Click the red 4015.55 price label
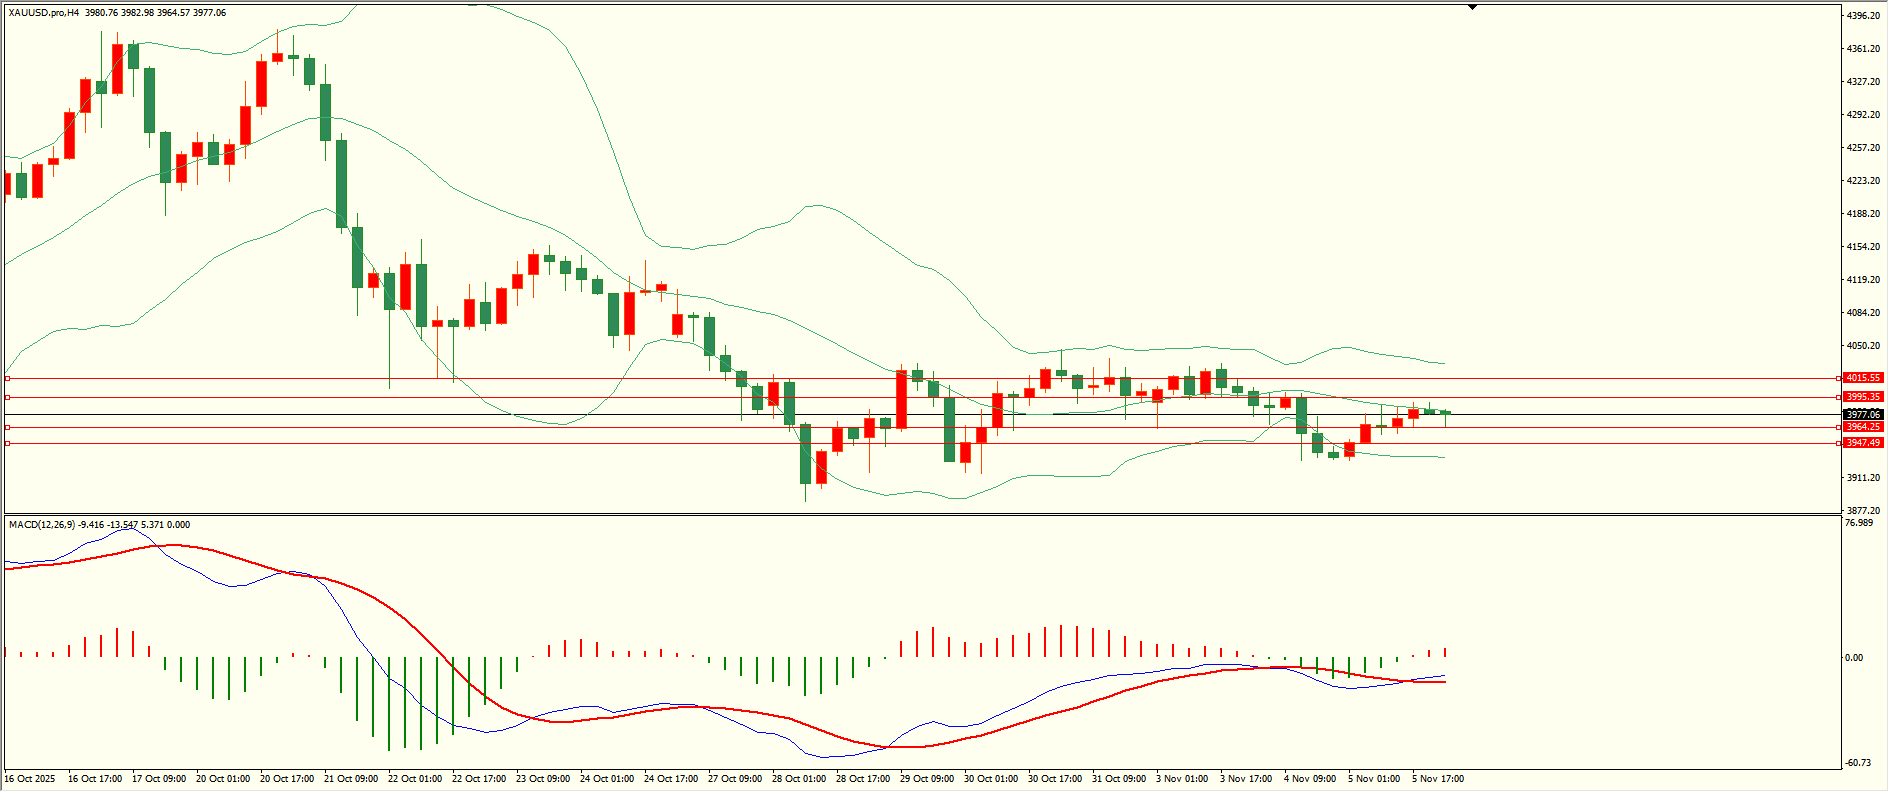Screen dimensions: 1889x792 point(1863,378)
